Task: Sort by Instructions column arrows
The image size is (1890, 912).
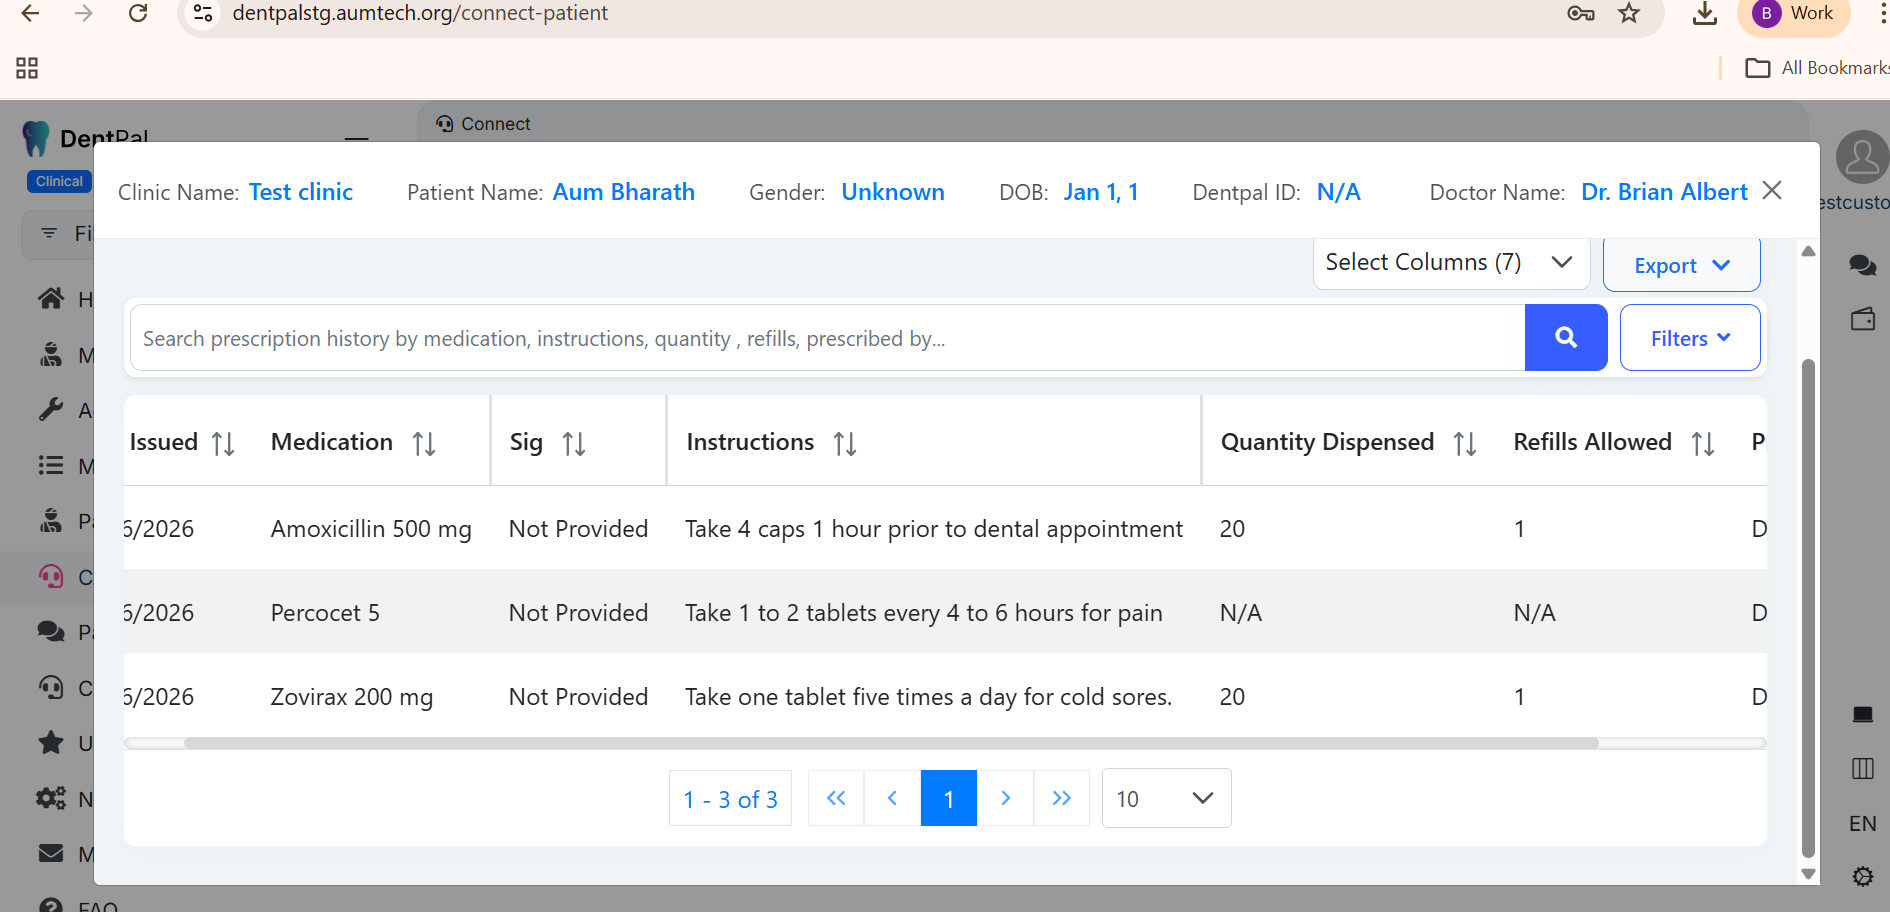Action: [845, 443]
